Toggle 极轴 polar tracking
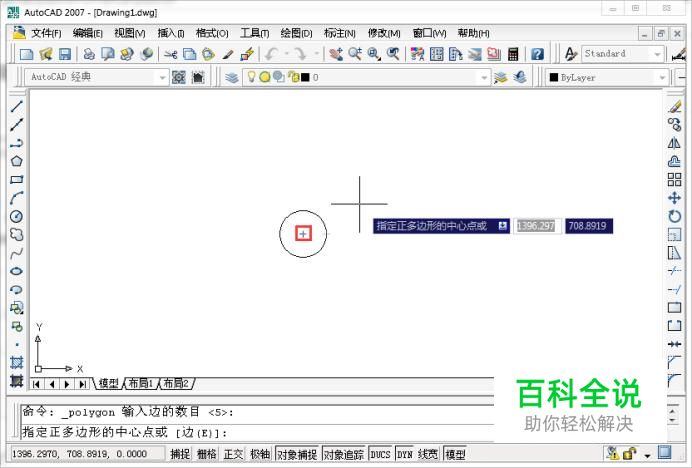The width and height of the screenshot is (692, 468). (260, 454)
